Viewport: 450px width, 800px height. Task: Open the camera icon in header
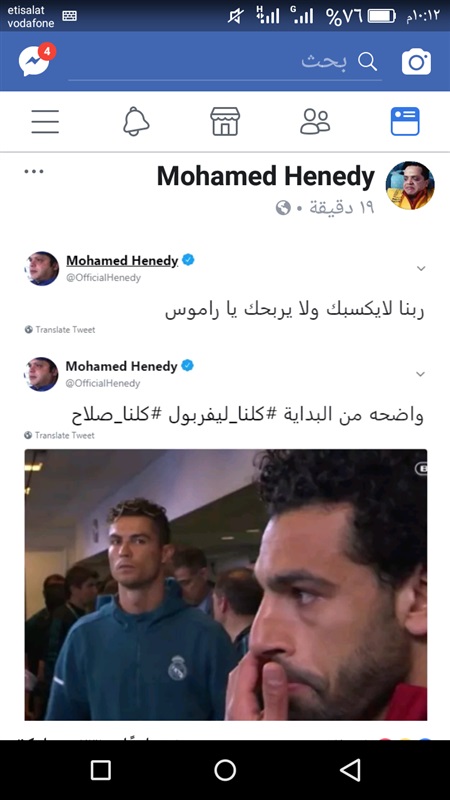coord(416,62)
